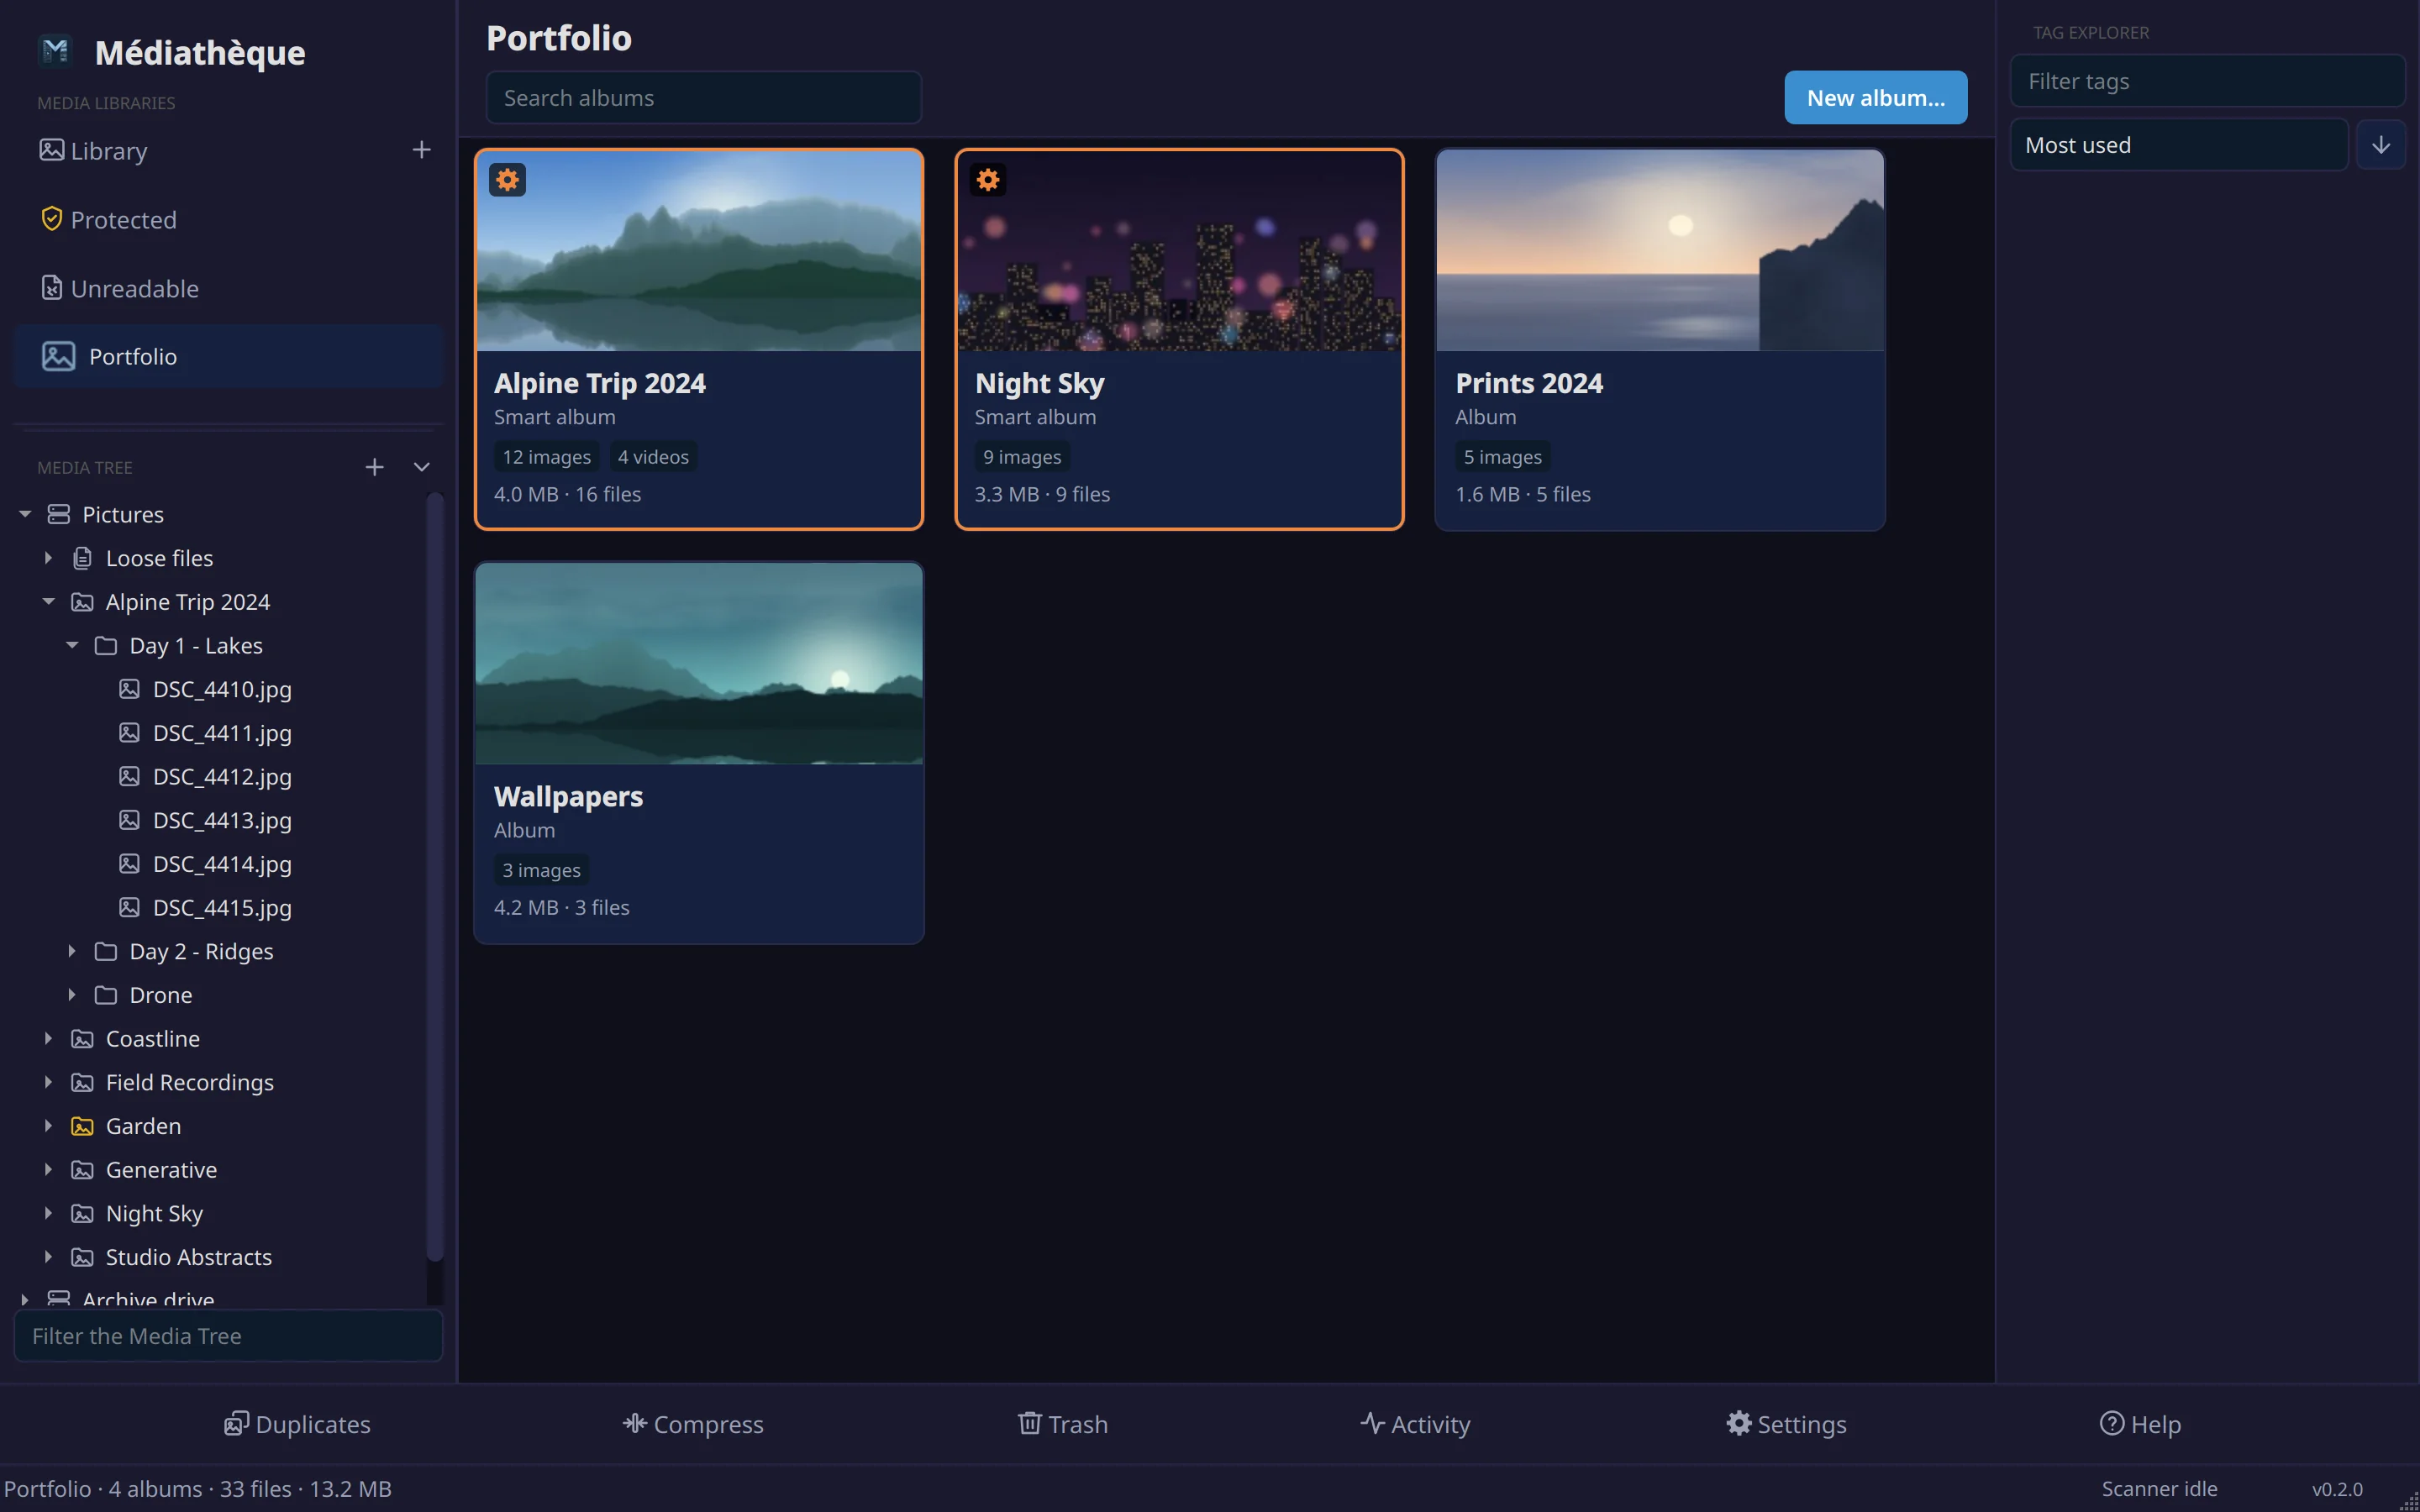
Task: Select DSC_4412.jpg in the tree
Action: tap(222, 776)
